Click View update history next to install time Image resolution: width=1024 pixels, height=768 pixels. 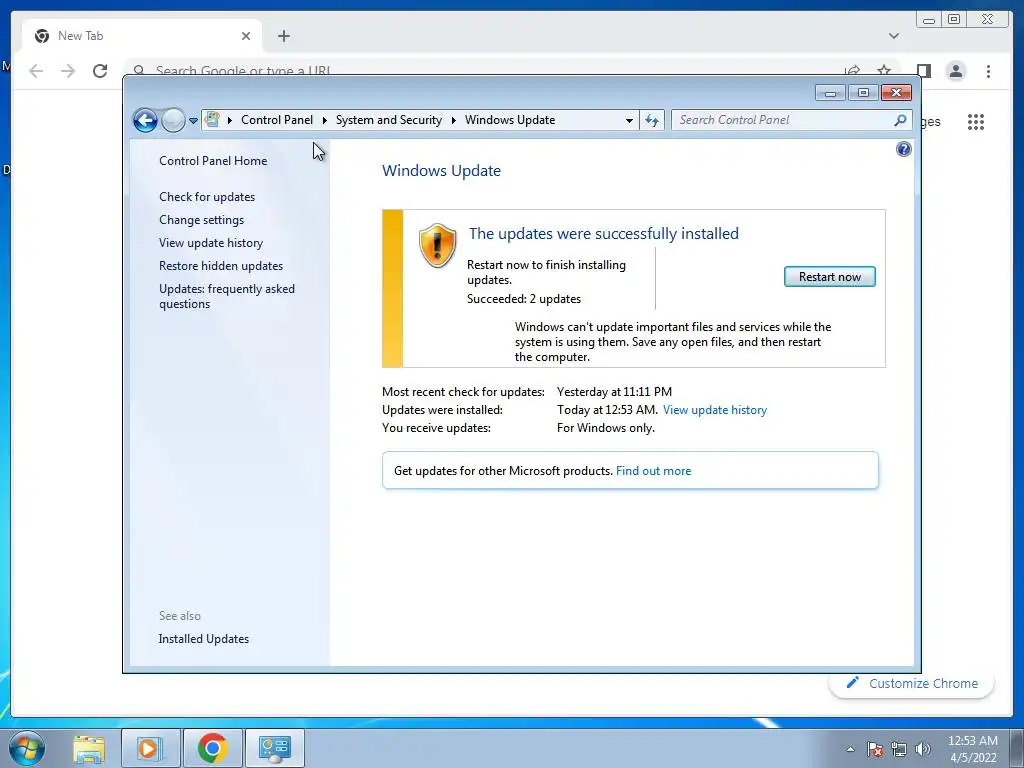click(714, 410)
